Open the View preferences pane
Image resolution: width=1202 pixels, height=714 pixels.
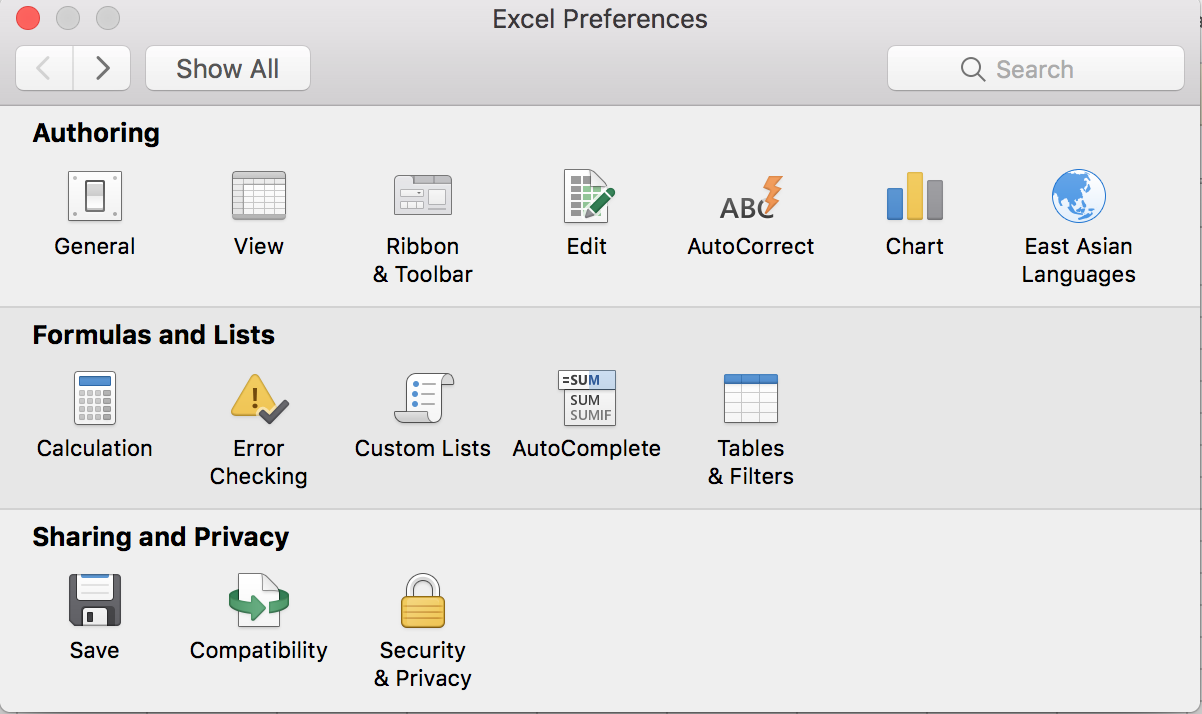pyautogui.click(x=258, y=196)
